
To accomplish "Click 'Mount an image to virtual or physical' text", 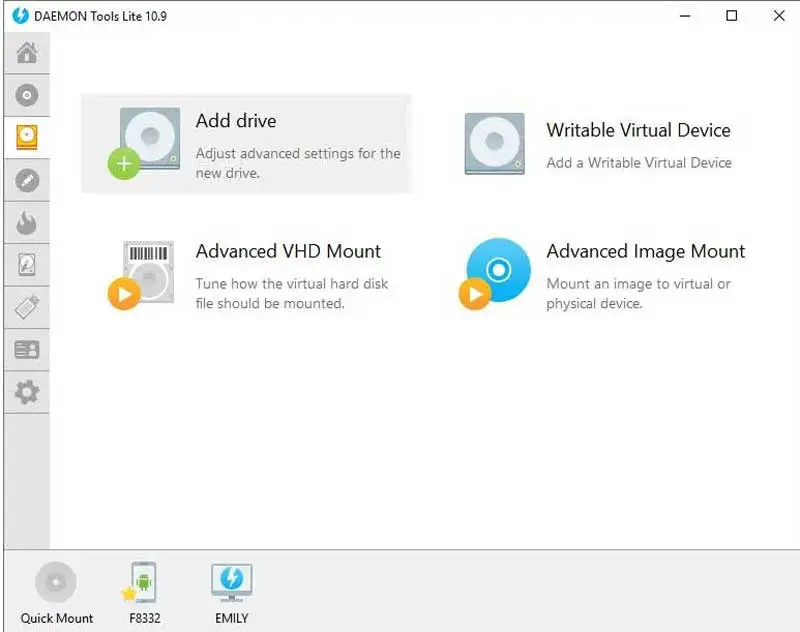I will pos(638,293).
